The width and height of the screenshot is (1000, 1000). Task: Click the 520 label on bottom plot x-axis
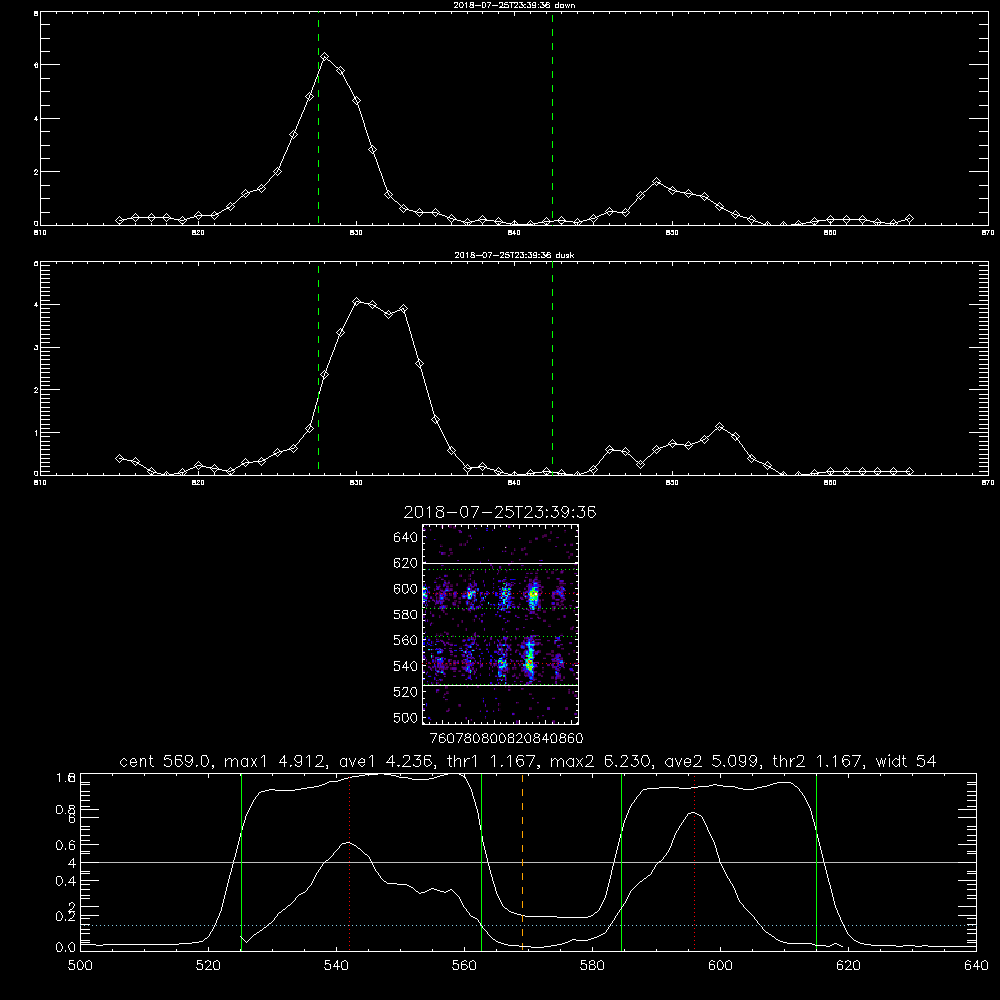point(208,966)
